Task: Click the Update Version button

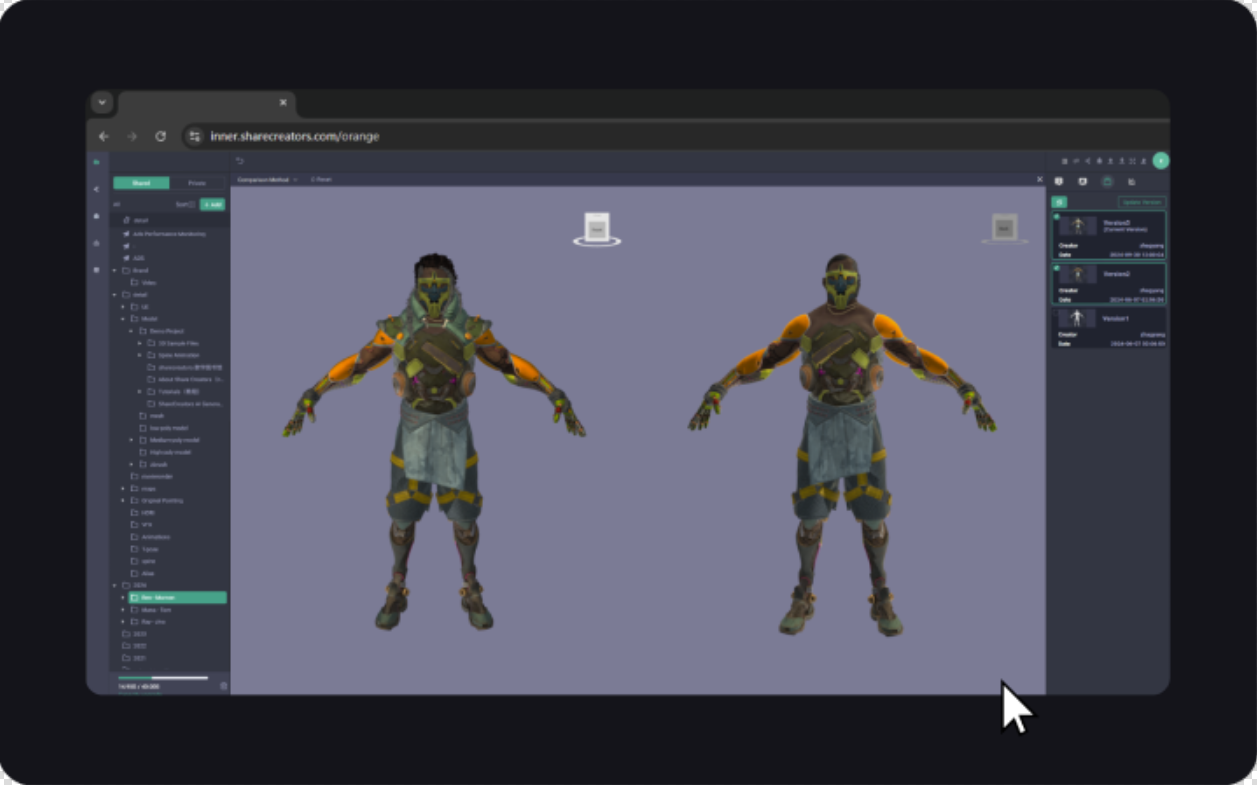Action: (1141, 202)
